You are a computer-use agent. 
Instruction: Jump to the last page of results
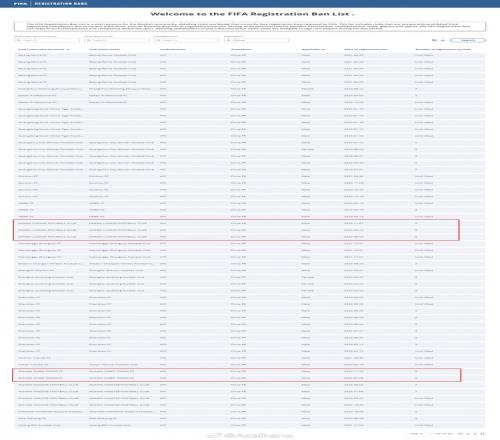482,434
